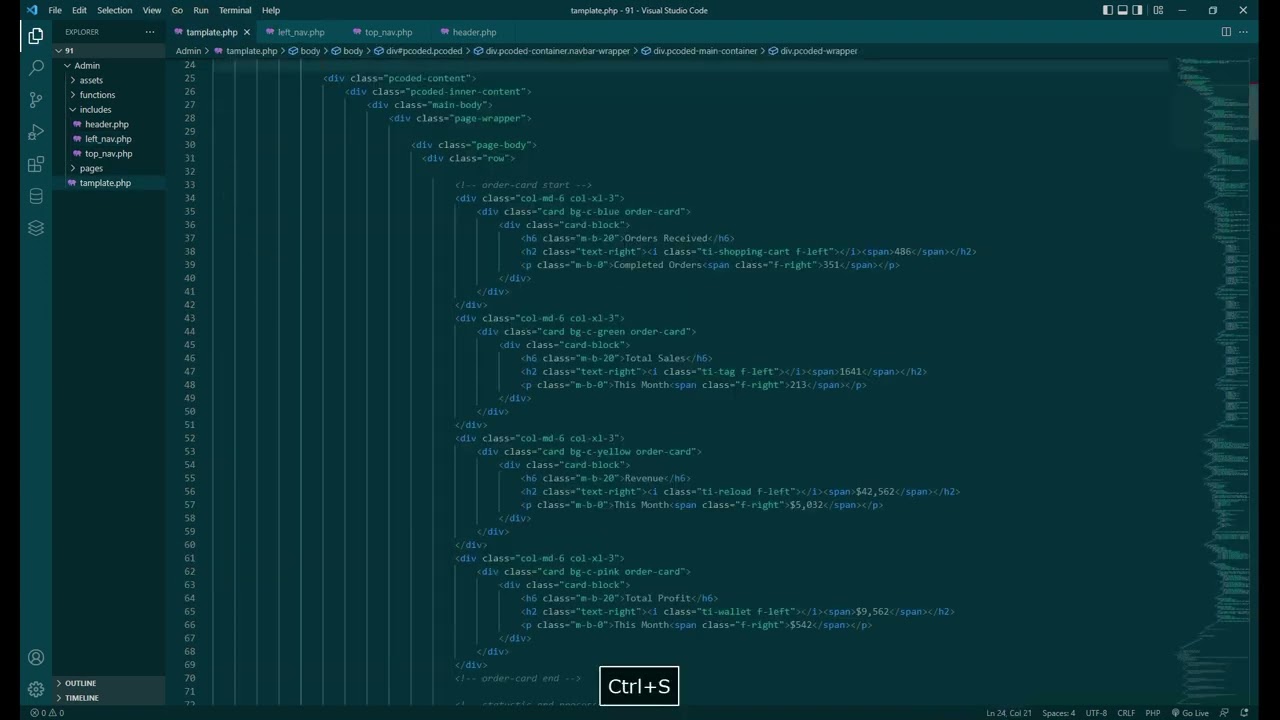Image resolution: width=1280 pixels, height=720 pixels.
Task: Open the Selection menu
Action: click(114, 10)
